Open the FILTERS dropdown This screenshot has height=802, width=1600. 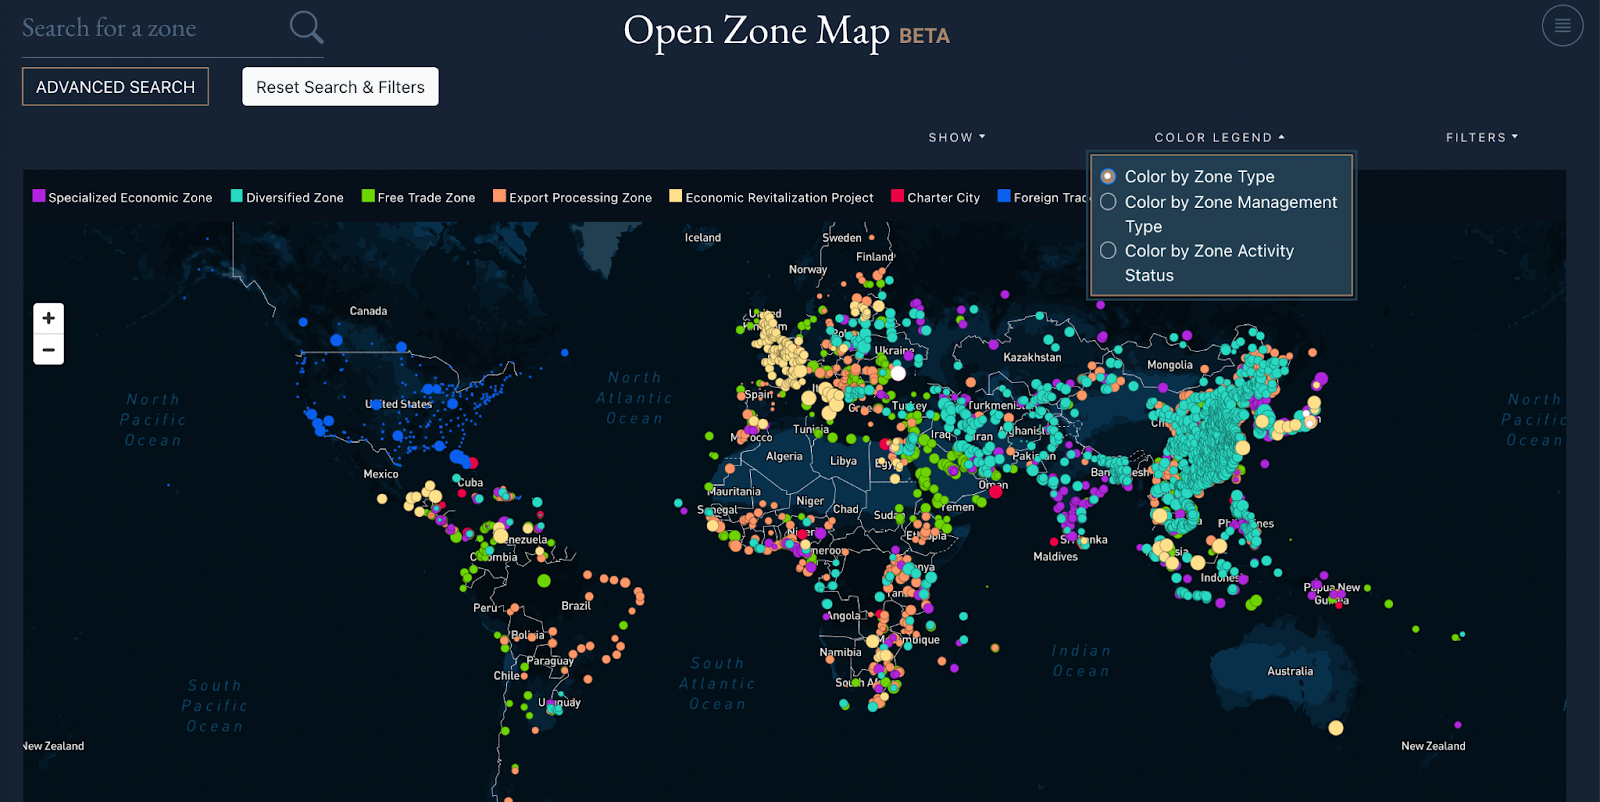1482,137
